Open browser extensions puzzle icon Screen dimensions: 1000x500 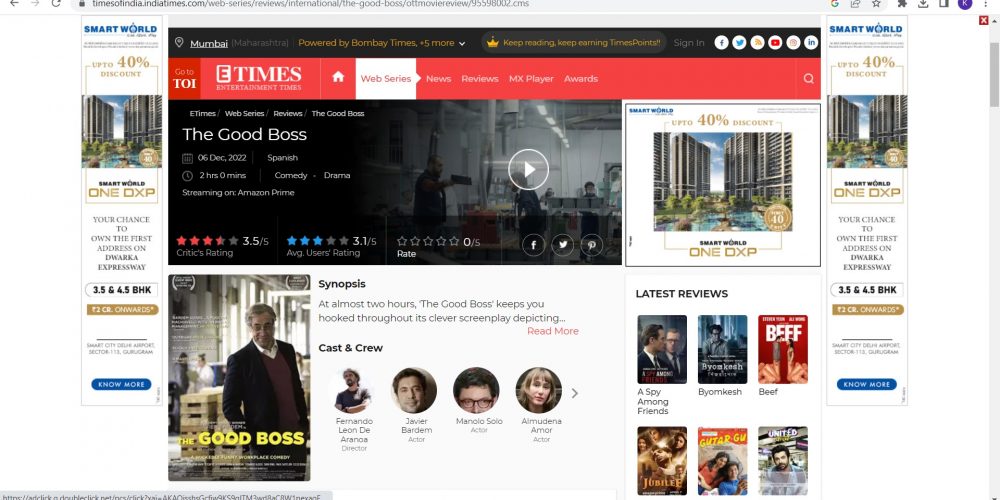tap(902, 4)
